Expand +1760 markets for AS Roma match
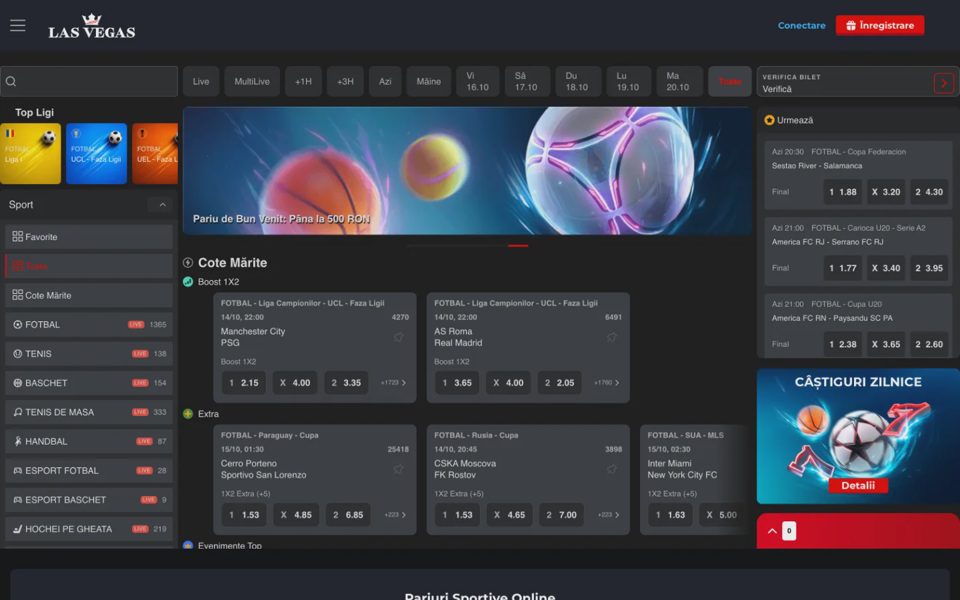Viewport: 960px width, 600px height. (x=607, y=383)
